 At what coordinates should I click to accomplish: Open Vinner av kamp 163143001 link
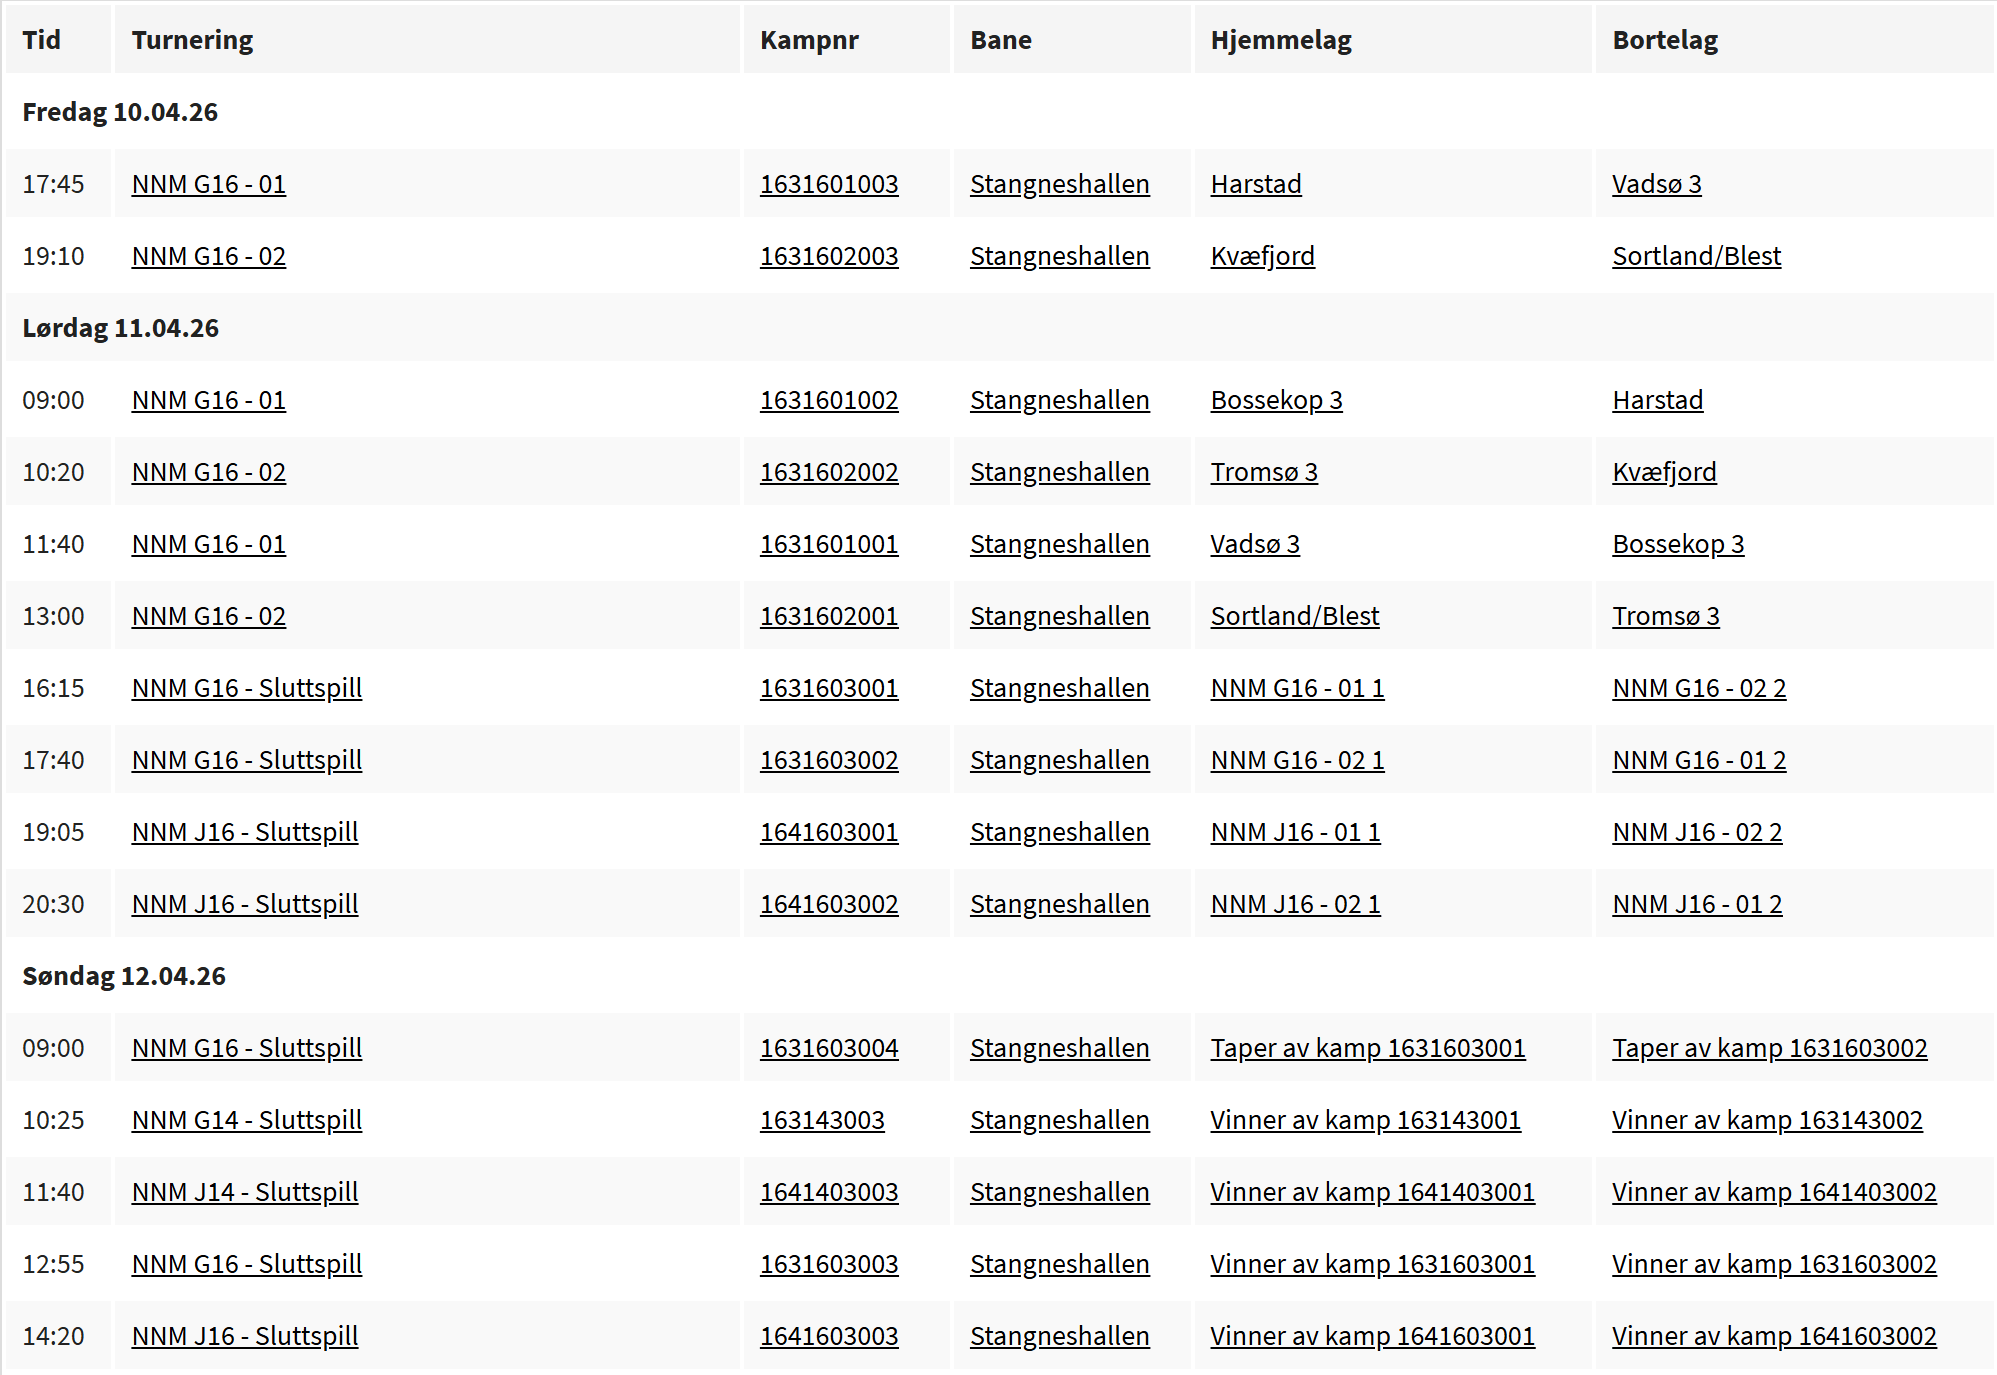click(x=1365, y=1120)
